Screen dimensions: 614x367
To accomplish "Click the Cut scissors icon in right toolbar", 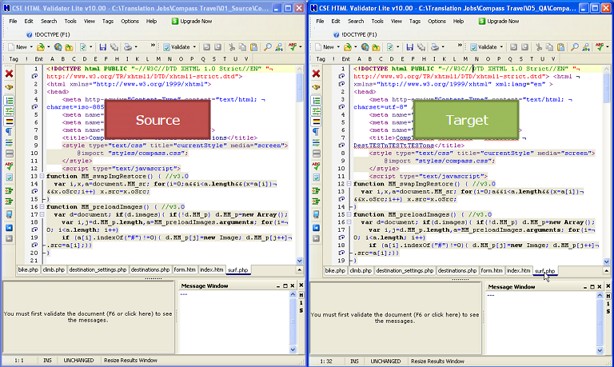I will [538, 47].
